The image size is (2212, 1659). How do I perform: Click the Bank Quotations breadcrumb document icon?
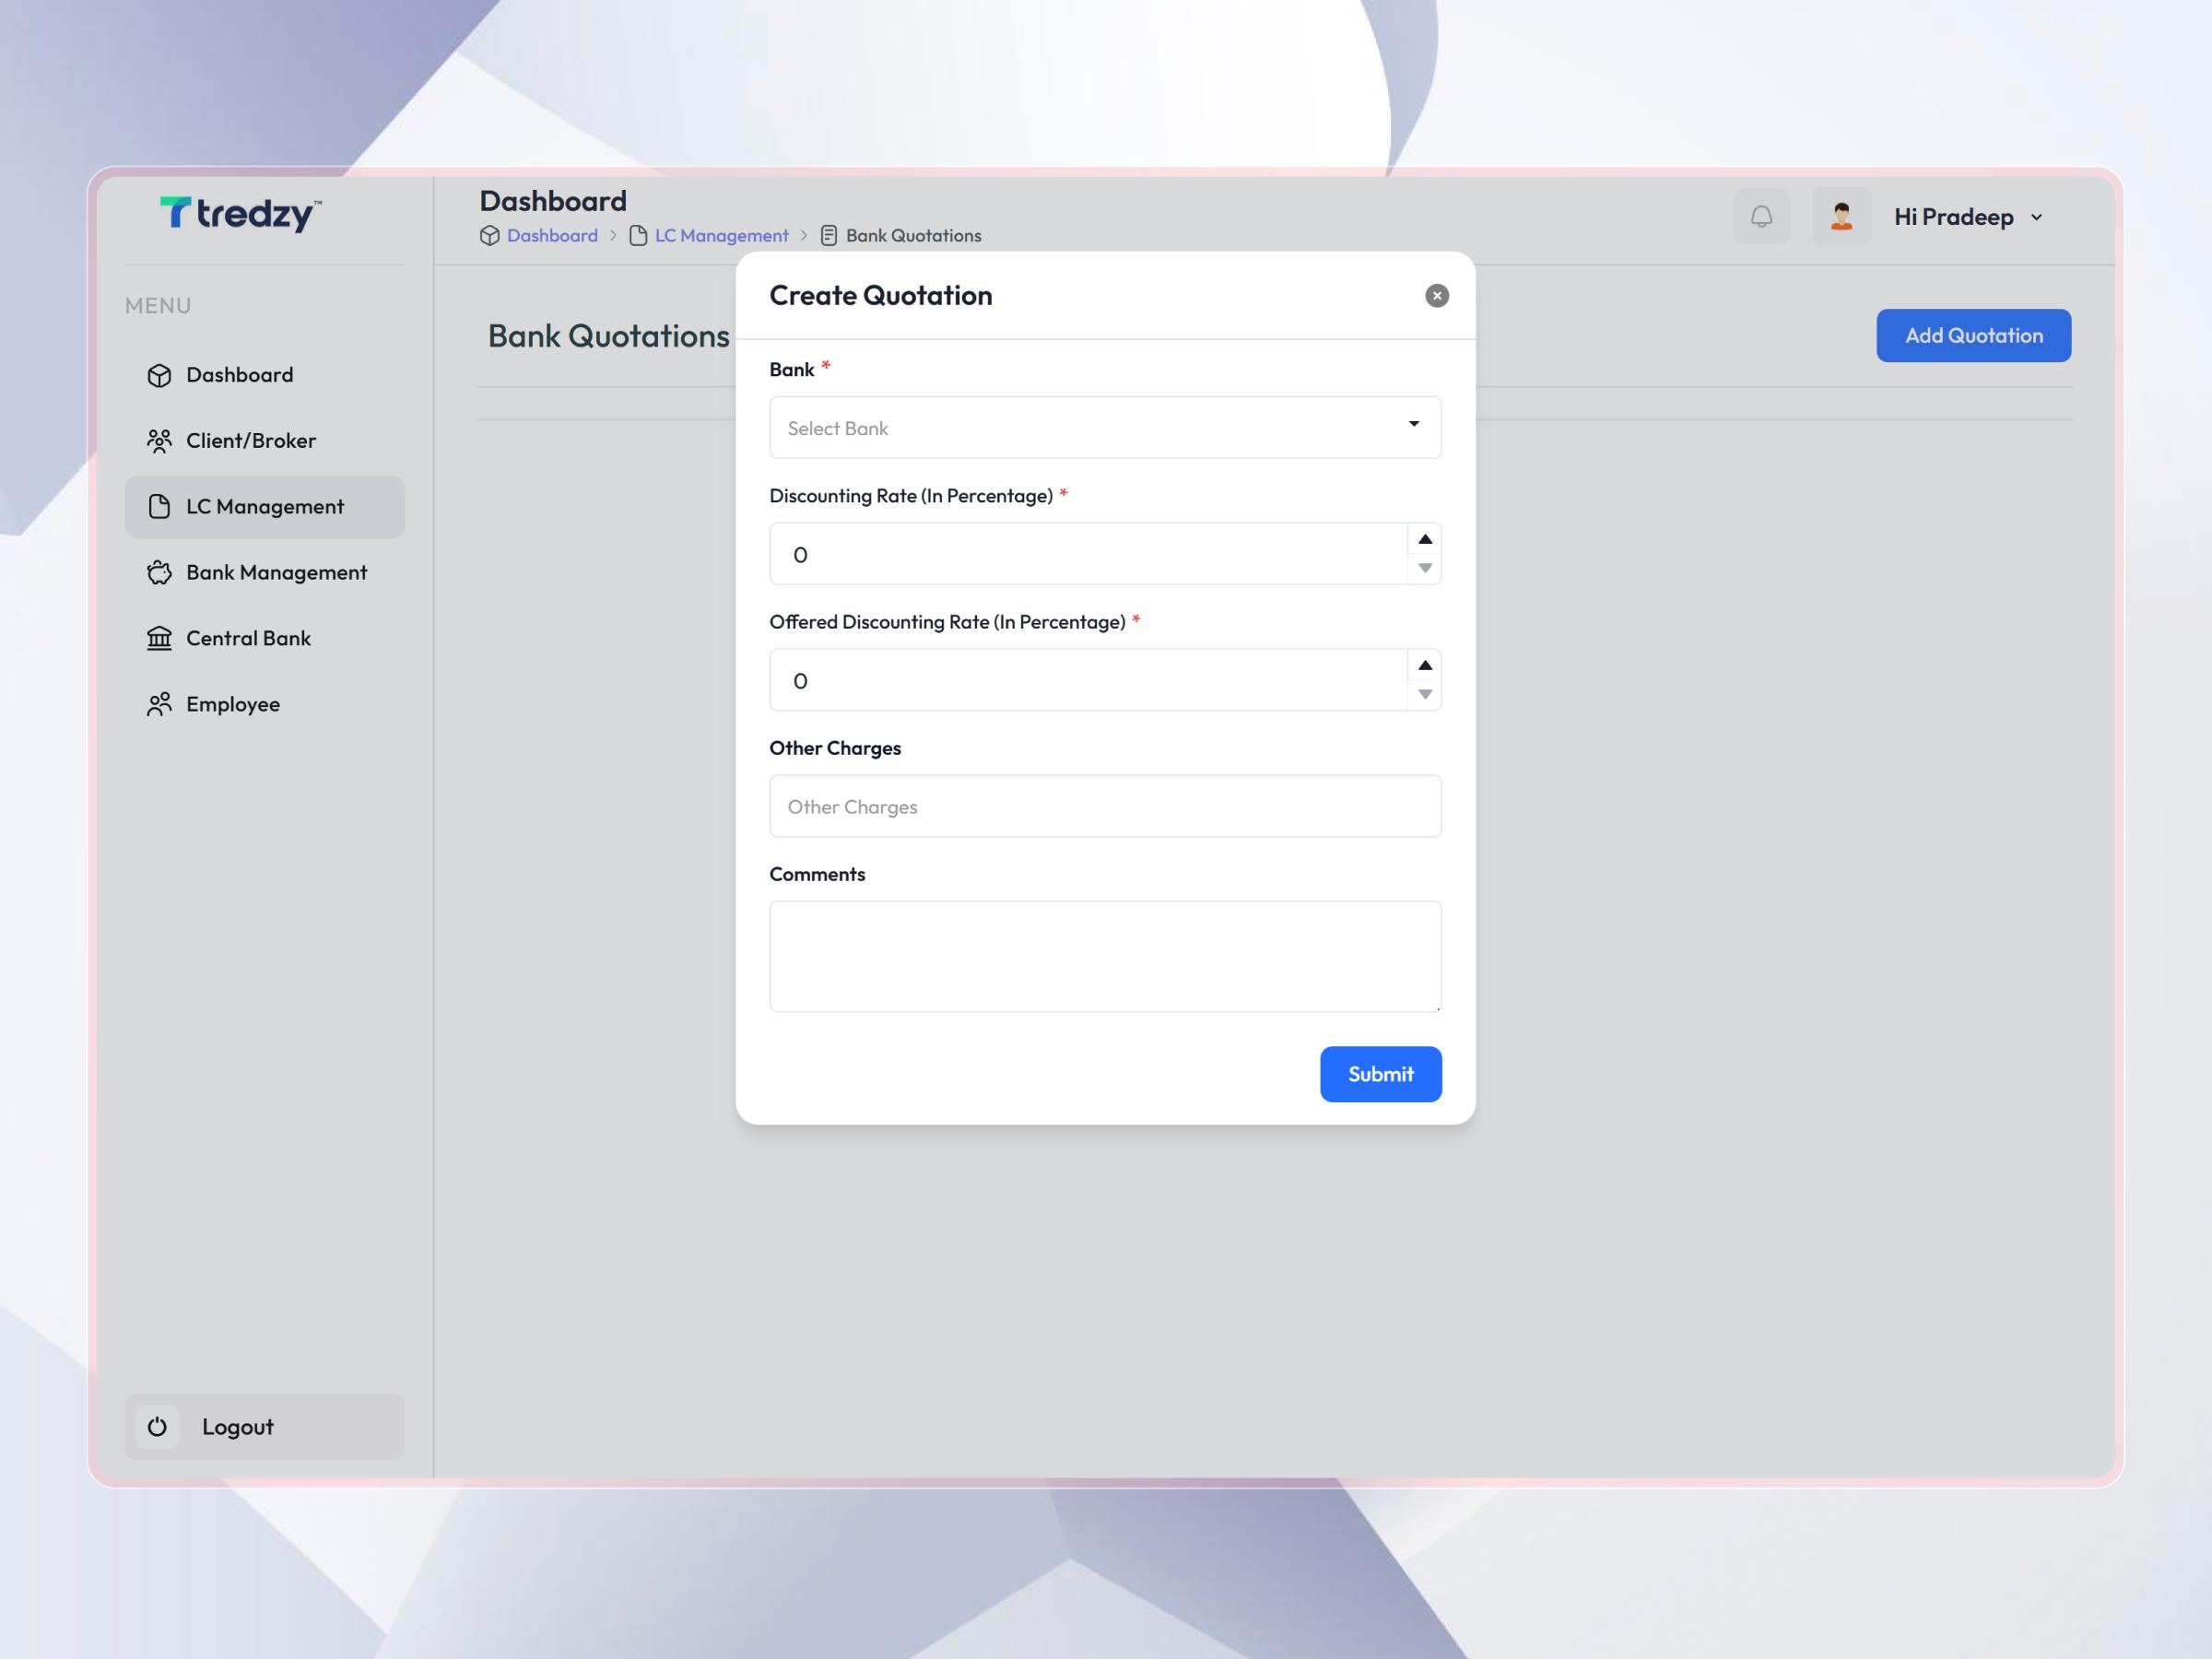pyautogui.click(x=828, y=235)
